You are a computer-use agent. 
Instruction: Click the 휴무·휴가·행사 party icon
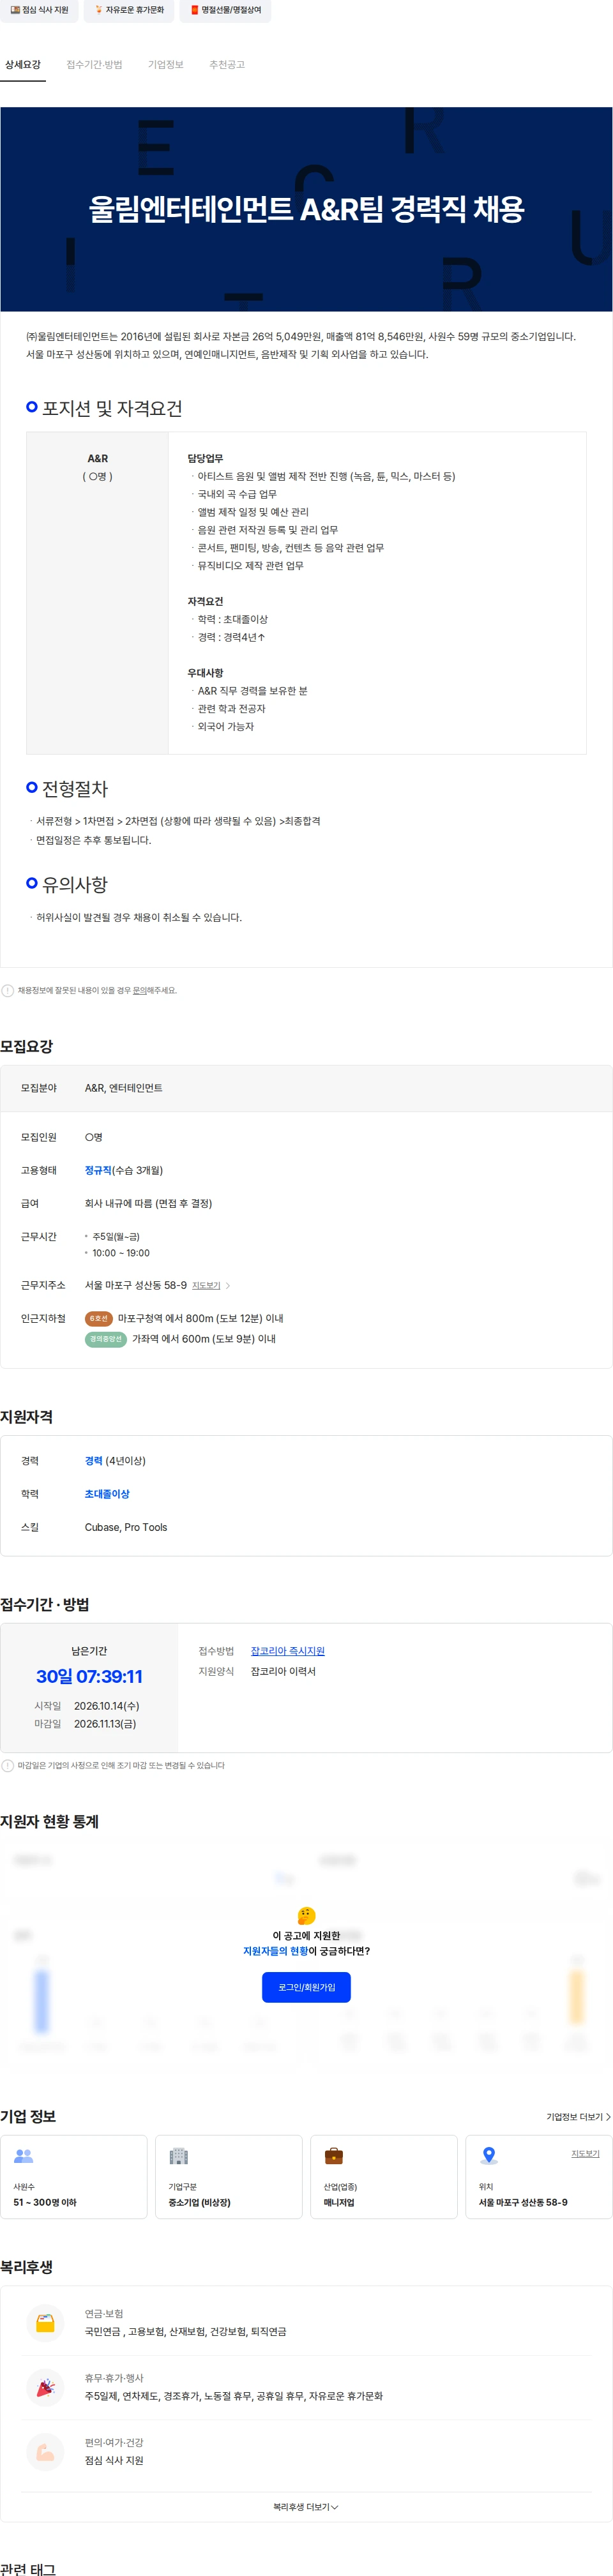pyautogui.click(x=45, y=2387)
